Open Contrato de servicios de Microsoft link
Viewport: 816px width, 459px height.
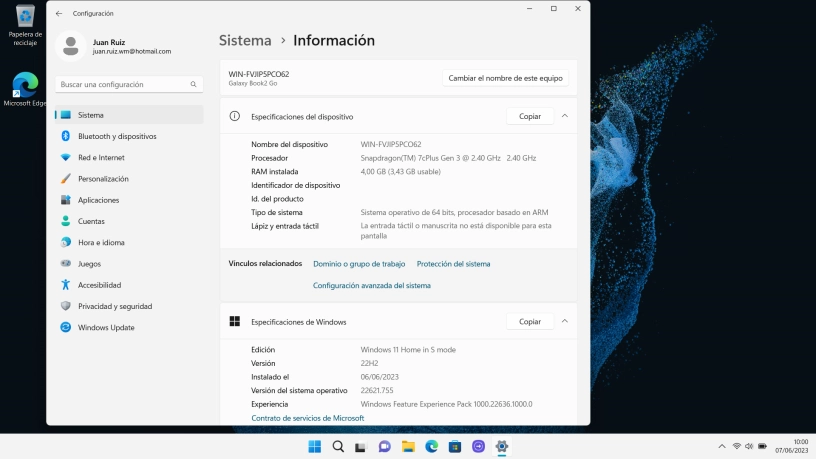308,418
